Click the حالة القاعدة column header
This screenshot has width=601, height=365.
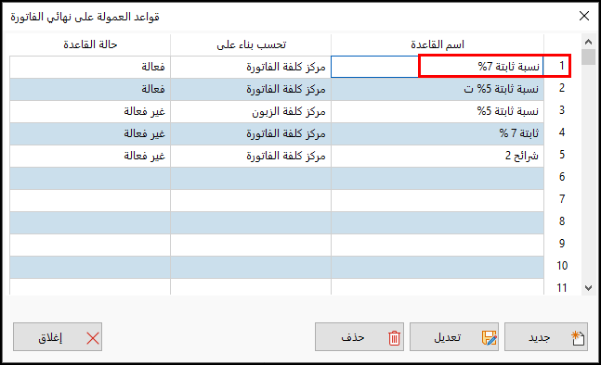pos(90,45)
